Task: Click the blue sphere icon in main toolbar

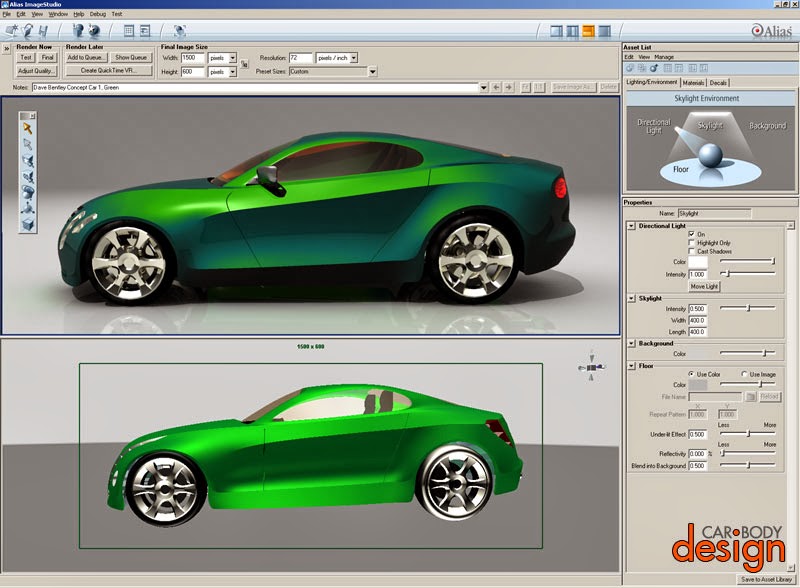Action: point(78,31)
